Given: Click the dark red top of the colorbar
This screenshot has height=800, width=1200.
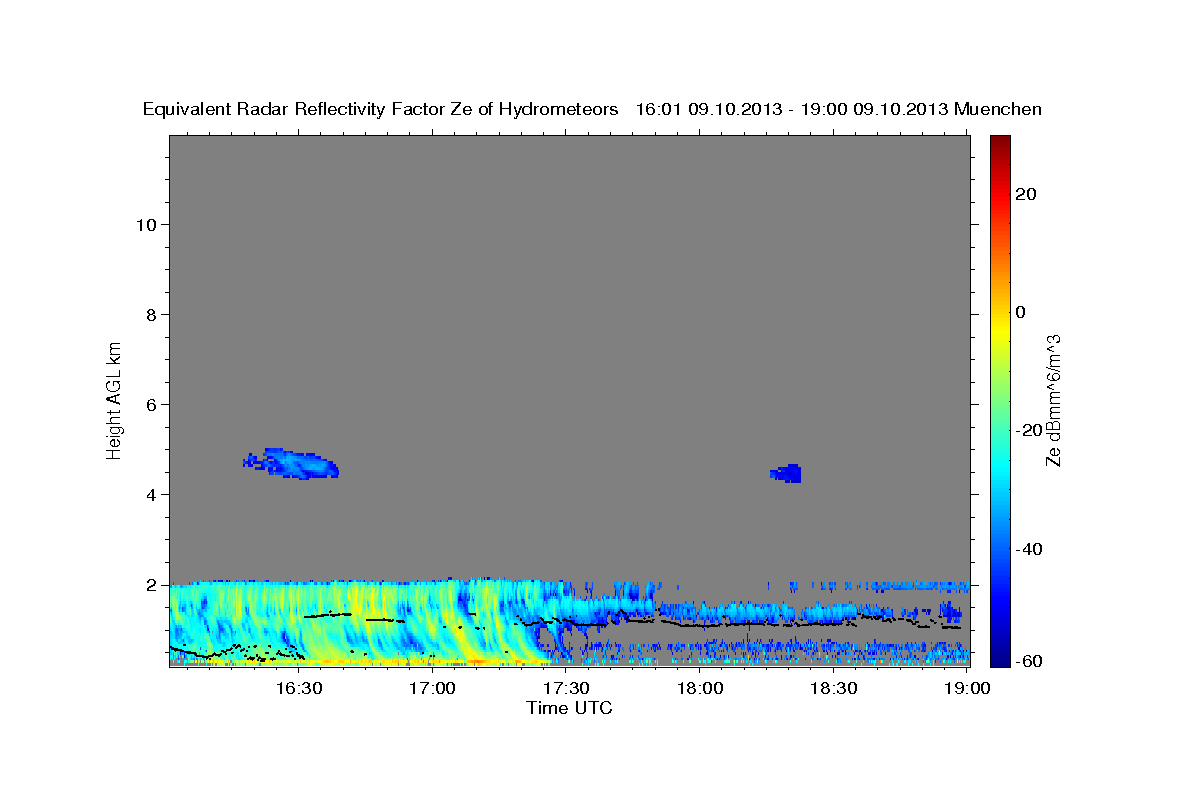Looking at the screenshot, I should (x=999, y=142).
